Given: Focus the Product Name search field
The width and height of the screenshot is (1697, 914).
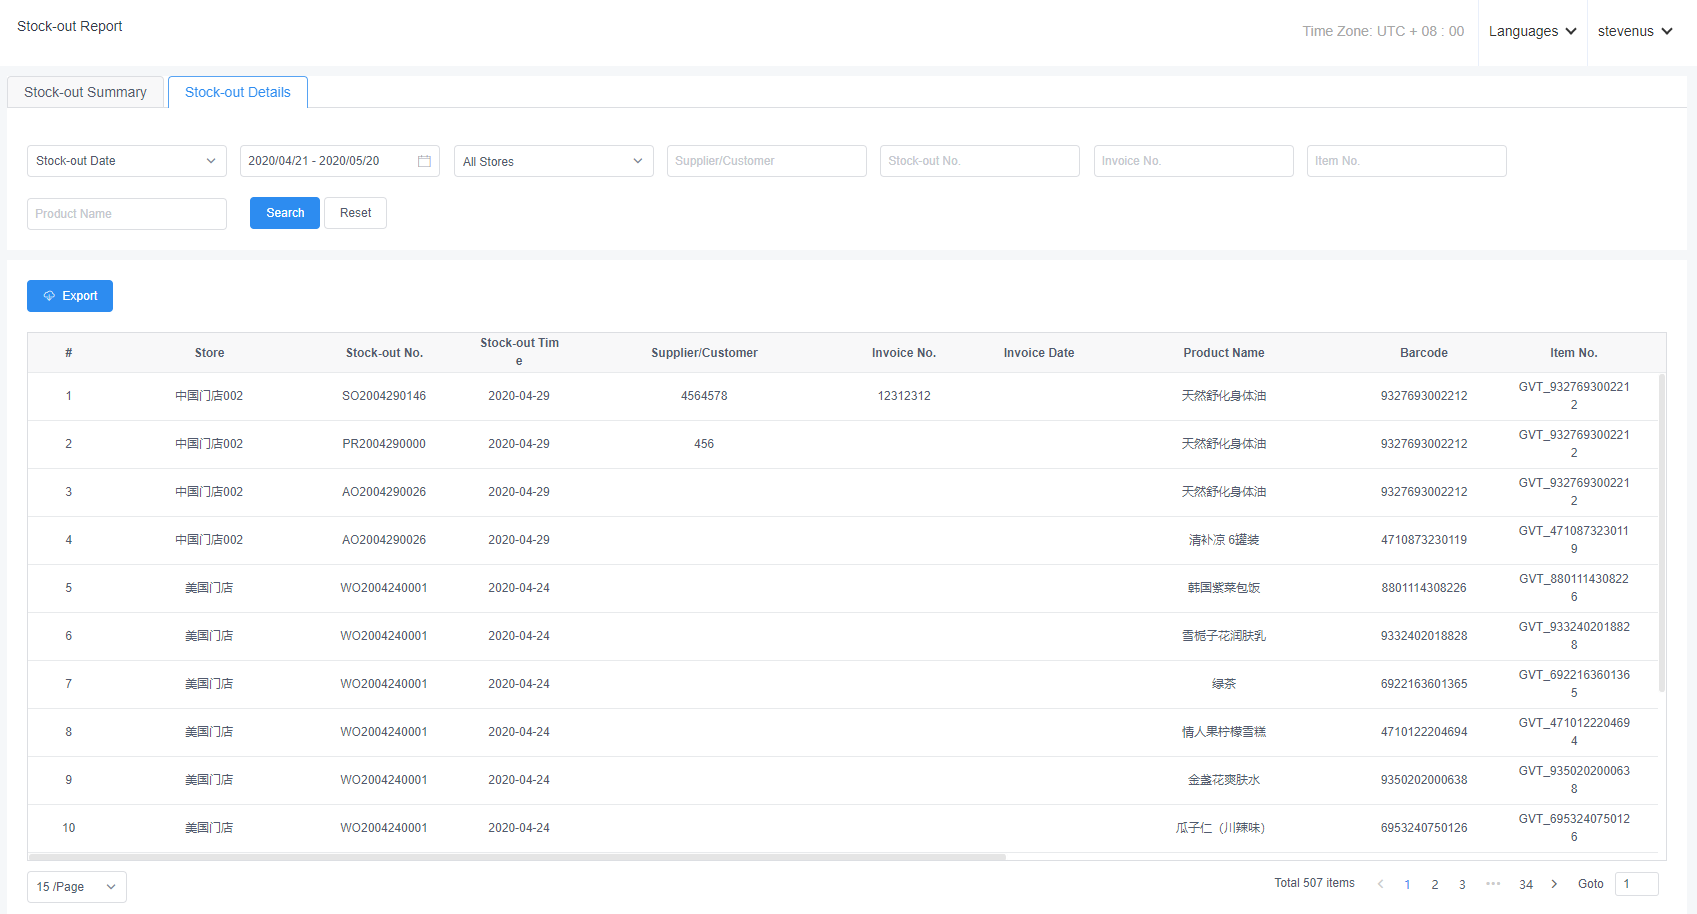Looking at the screenshot, I should pos(127,214).
